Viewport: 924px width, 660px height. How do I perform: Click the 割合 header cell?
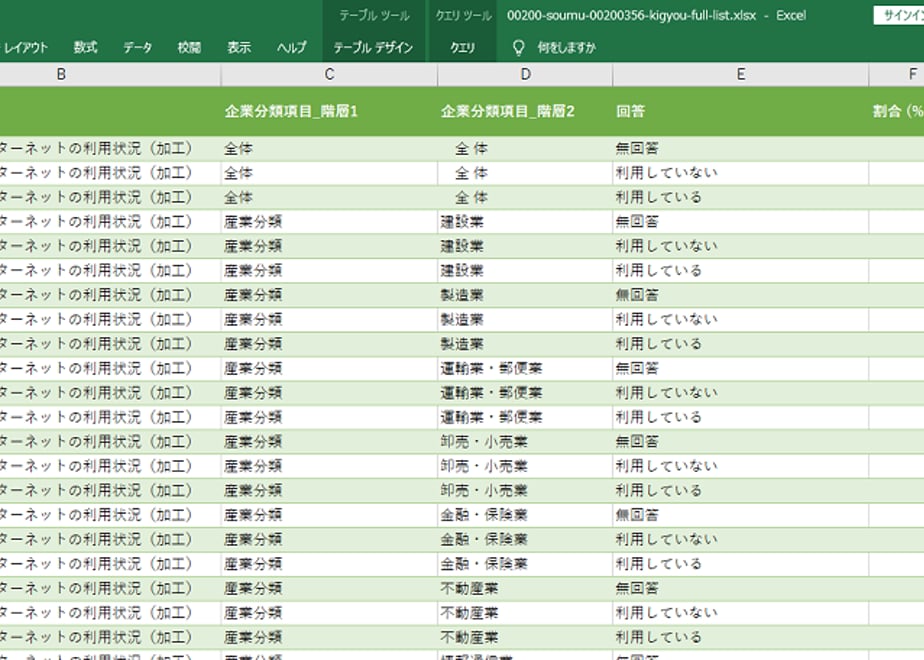pyautogui.click(x=897, y=111)
